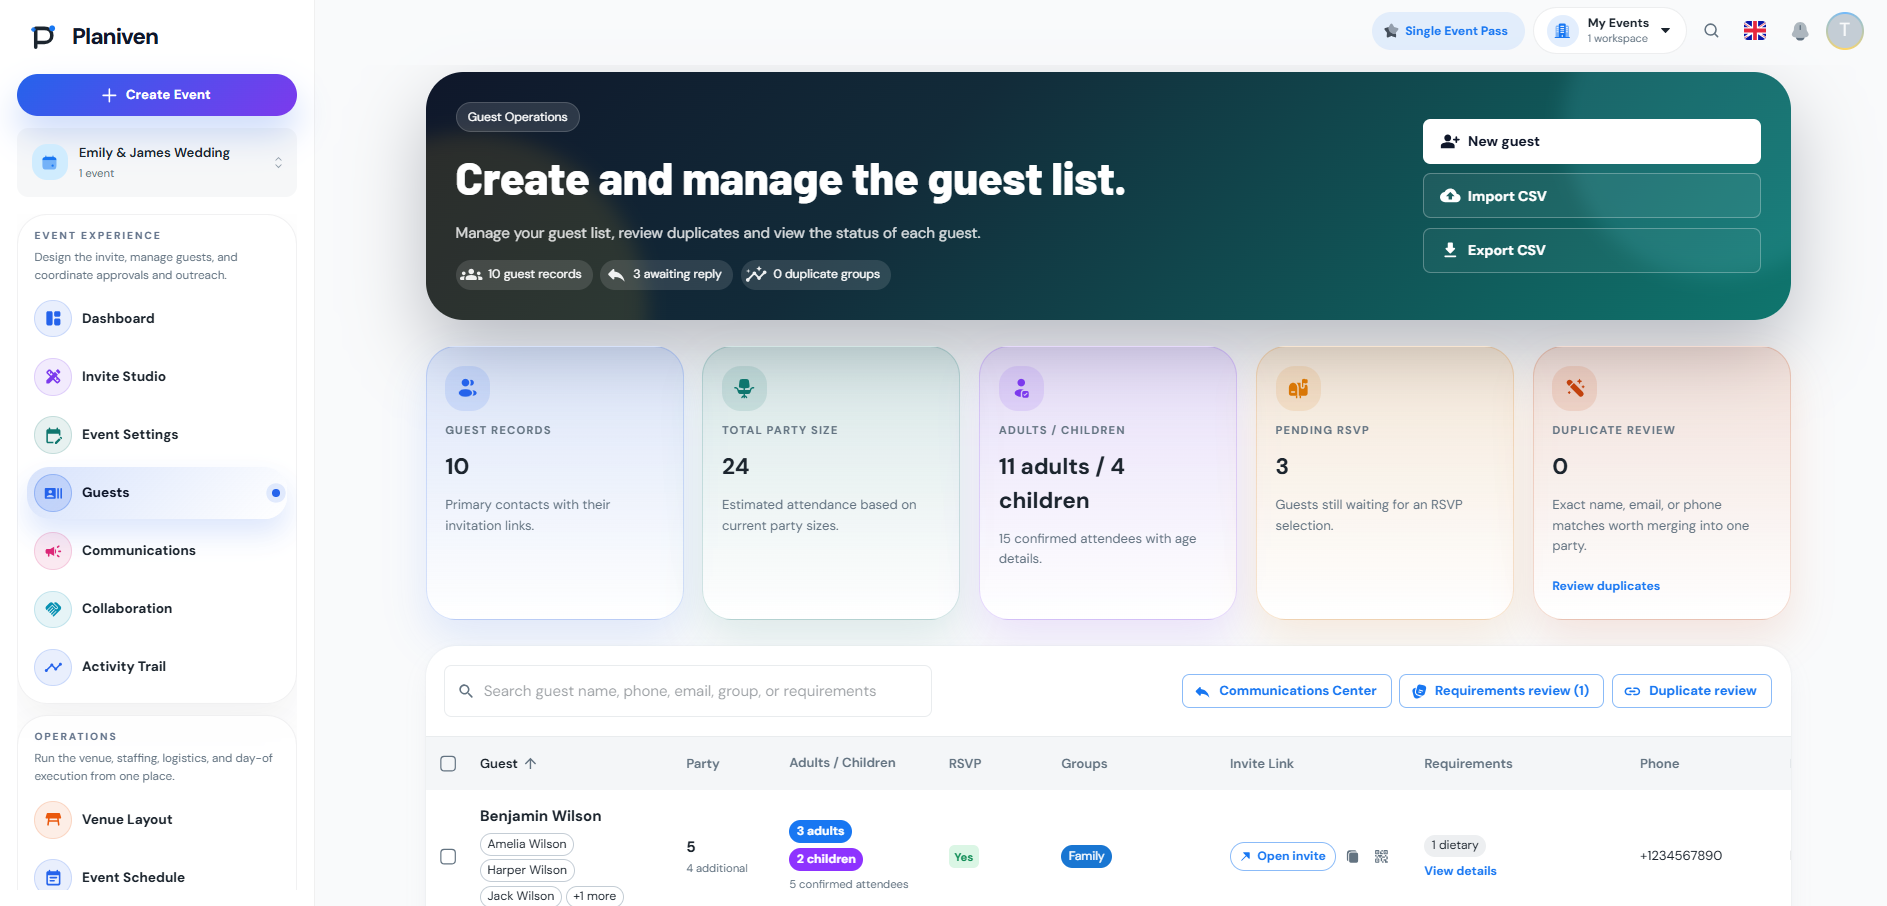Open the user avatar profile menu
The width and height of the screenshot is (1887, 906).
(1844, 31)
